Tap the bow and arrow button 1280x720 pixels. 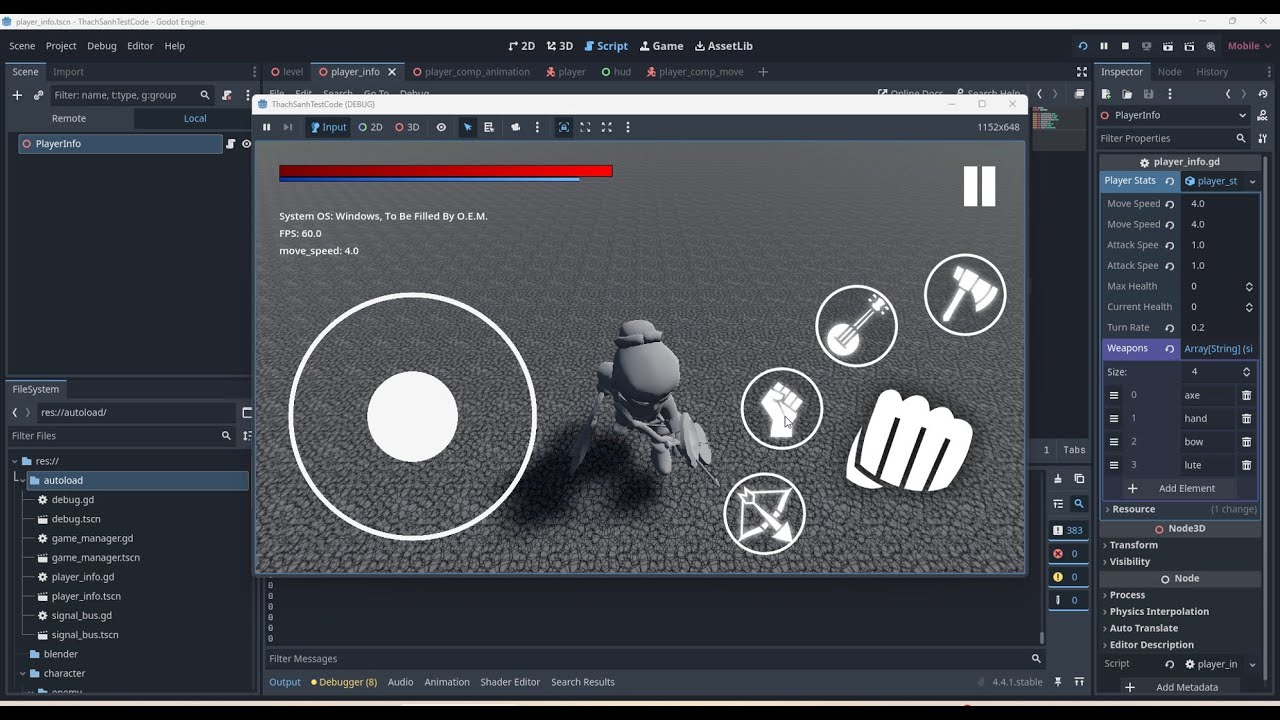765,514
